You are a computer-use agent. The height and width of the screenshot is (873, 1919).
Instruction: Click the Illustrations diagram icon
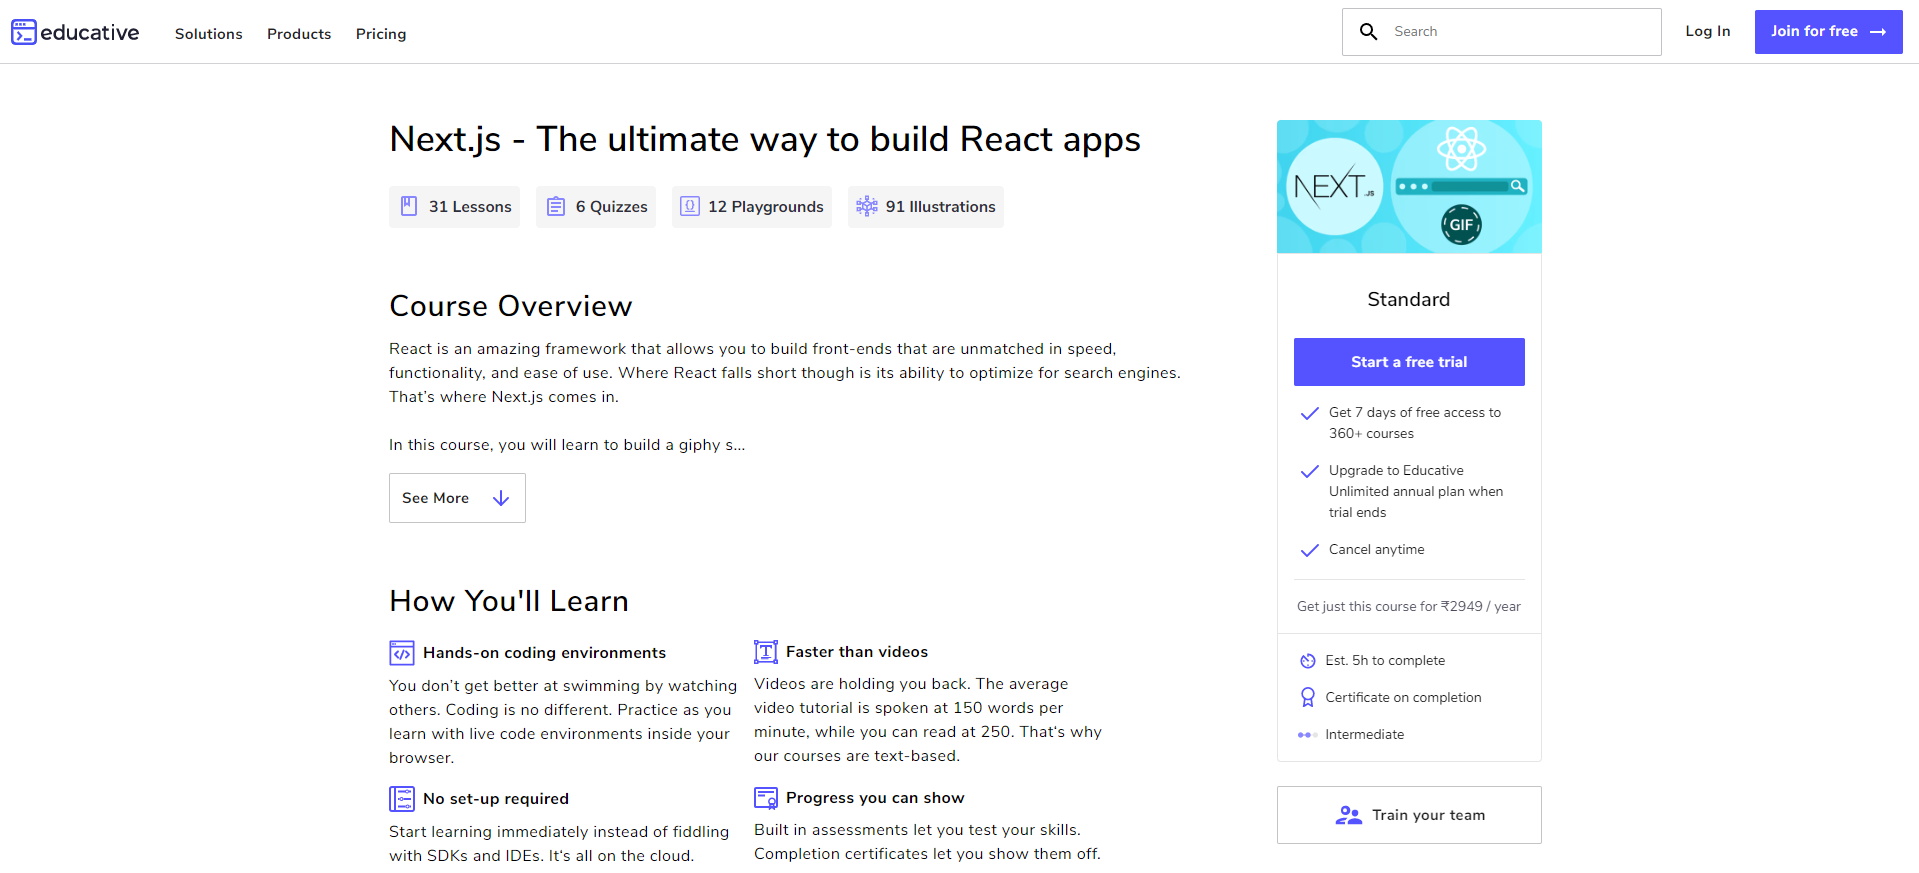(x=867, y=206)
